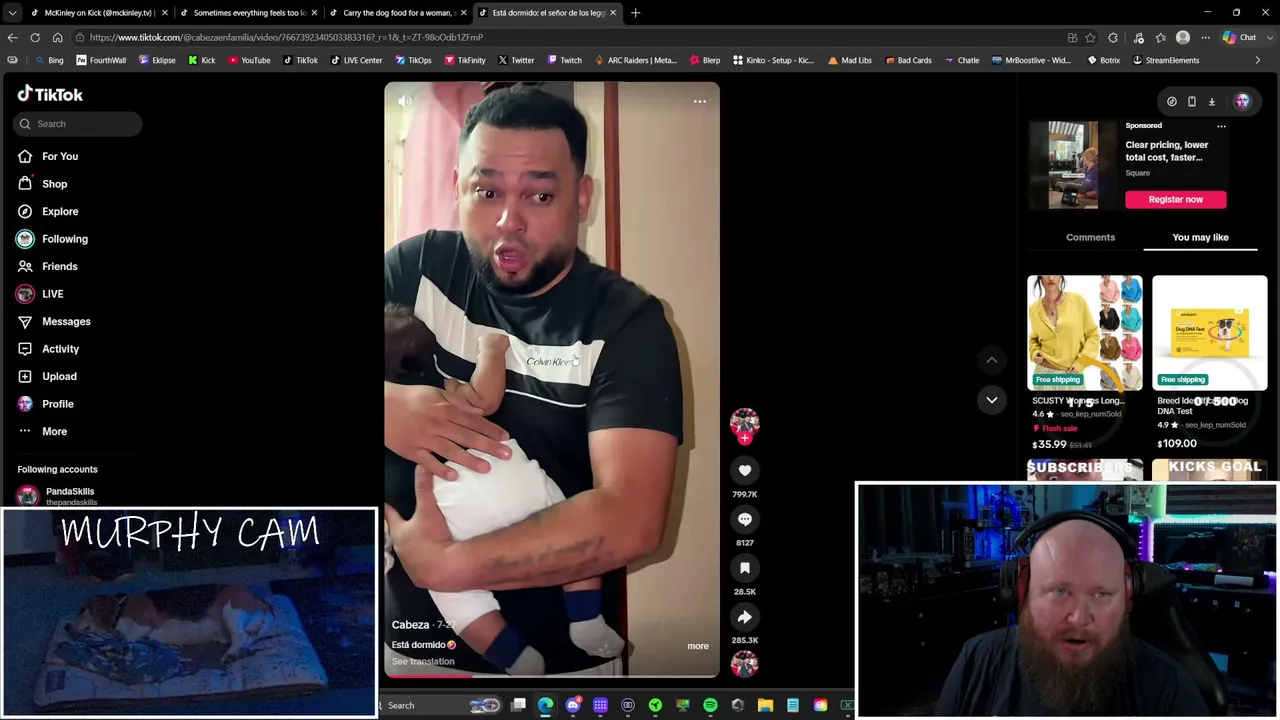Reload the page with refresh button
1280x720 pixels.
tap(35, 37)
